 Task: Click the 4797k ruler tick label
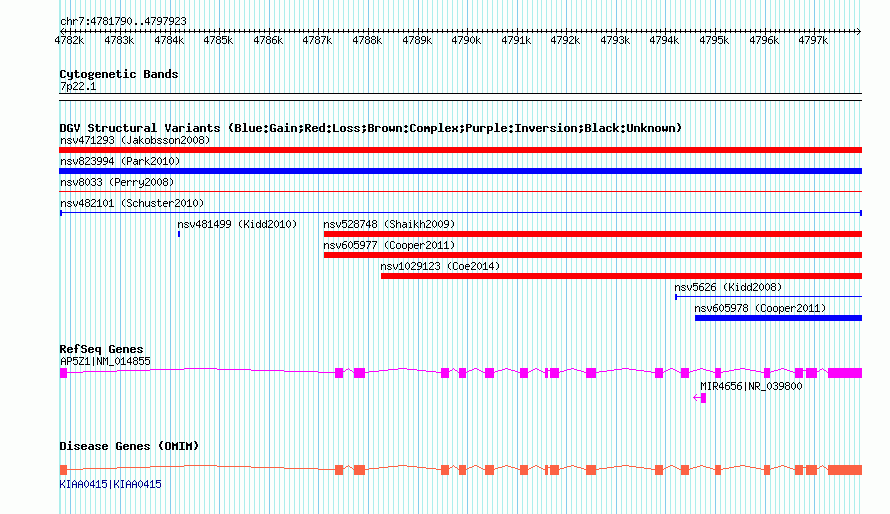click(x=813, y=40)
